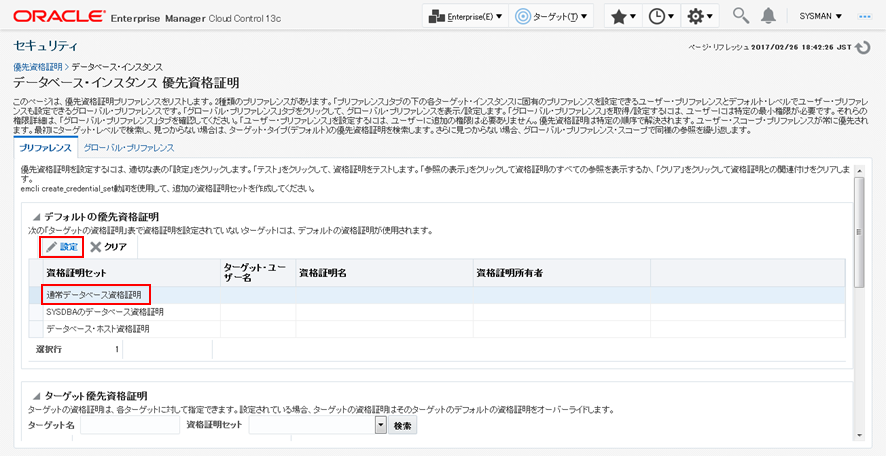The image size is (886, 456).
Task: Collapse the ターゲット優先資格証明 section
Action: coord(37,395)
